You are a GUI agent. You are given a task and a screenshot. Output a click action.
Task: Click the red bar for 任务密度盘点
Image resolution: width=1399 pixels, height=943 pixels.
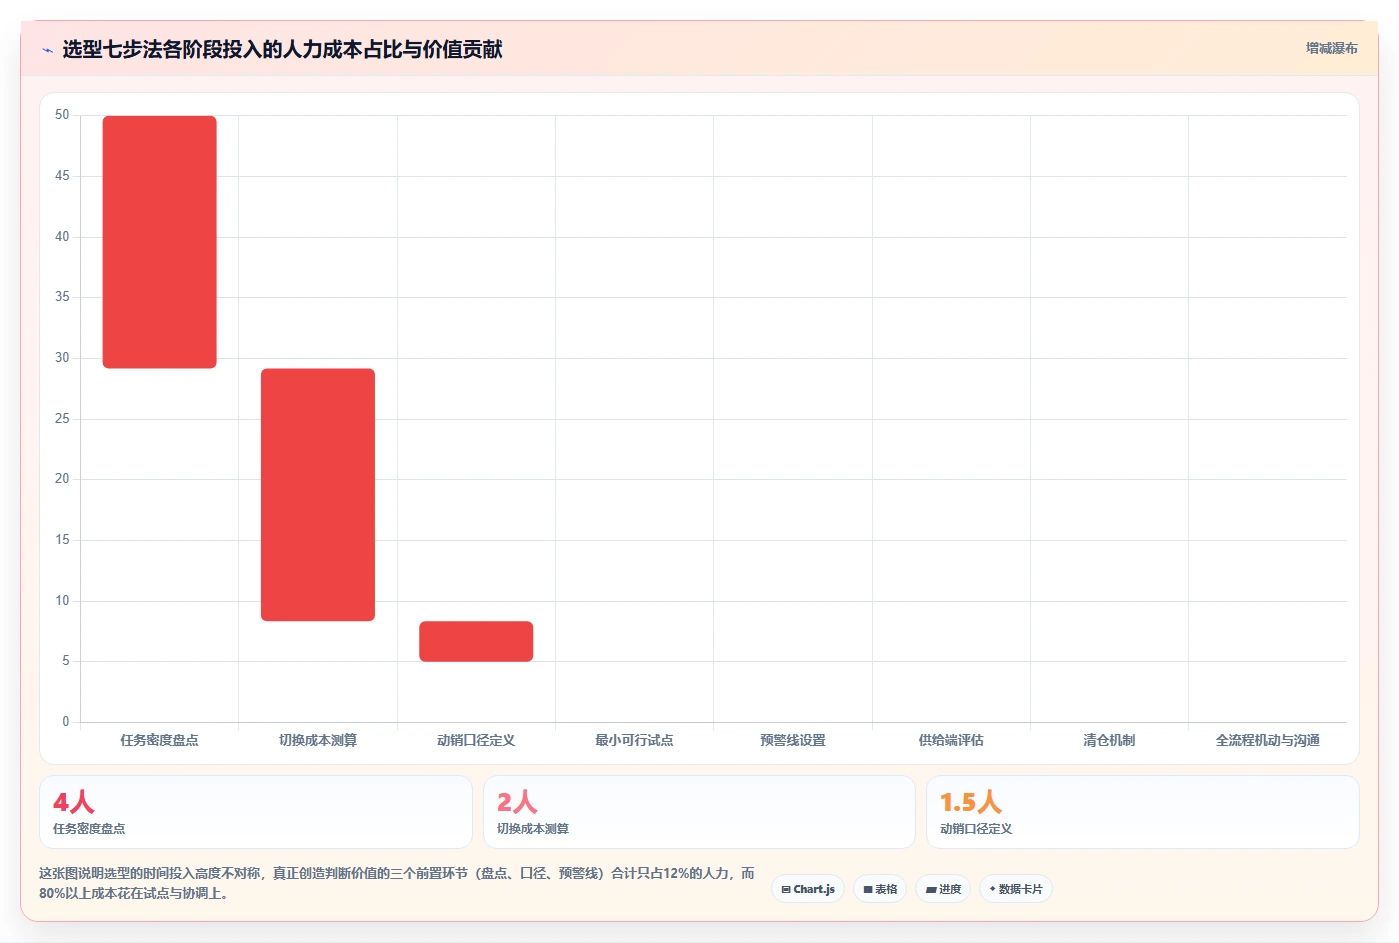coord(159,242)
